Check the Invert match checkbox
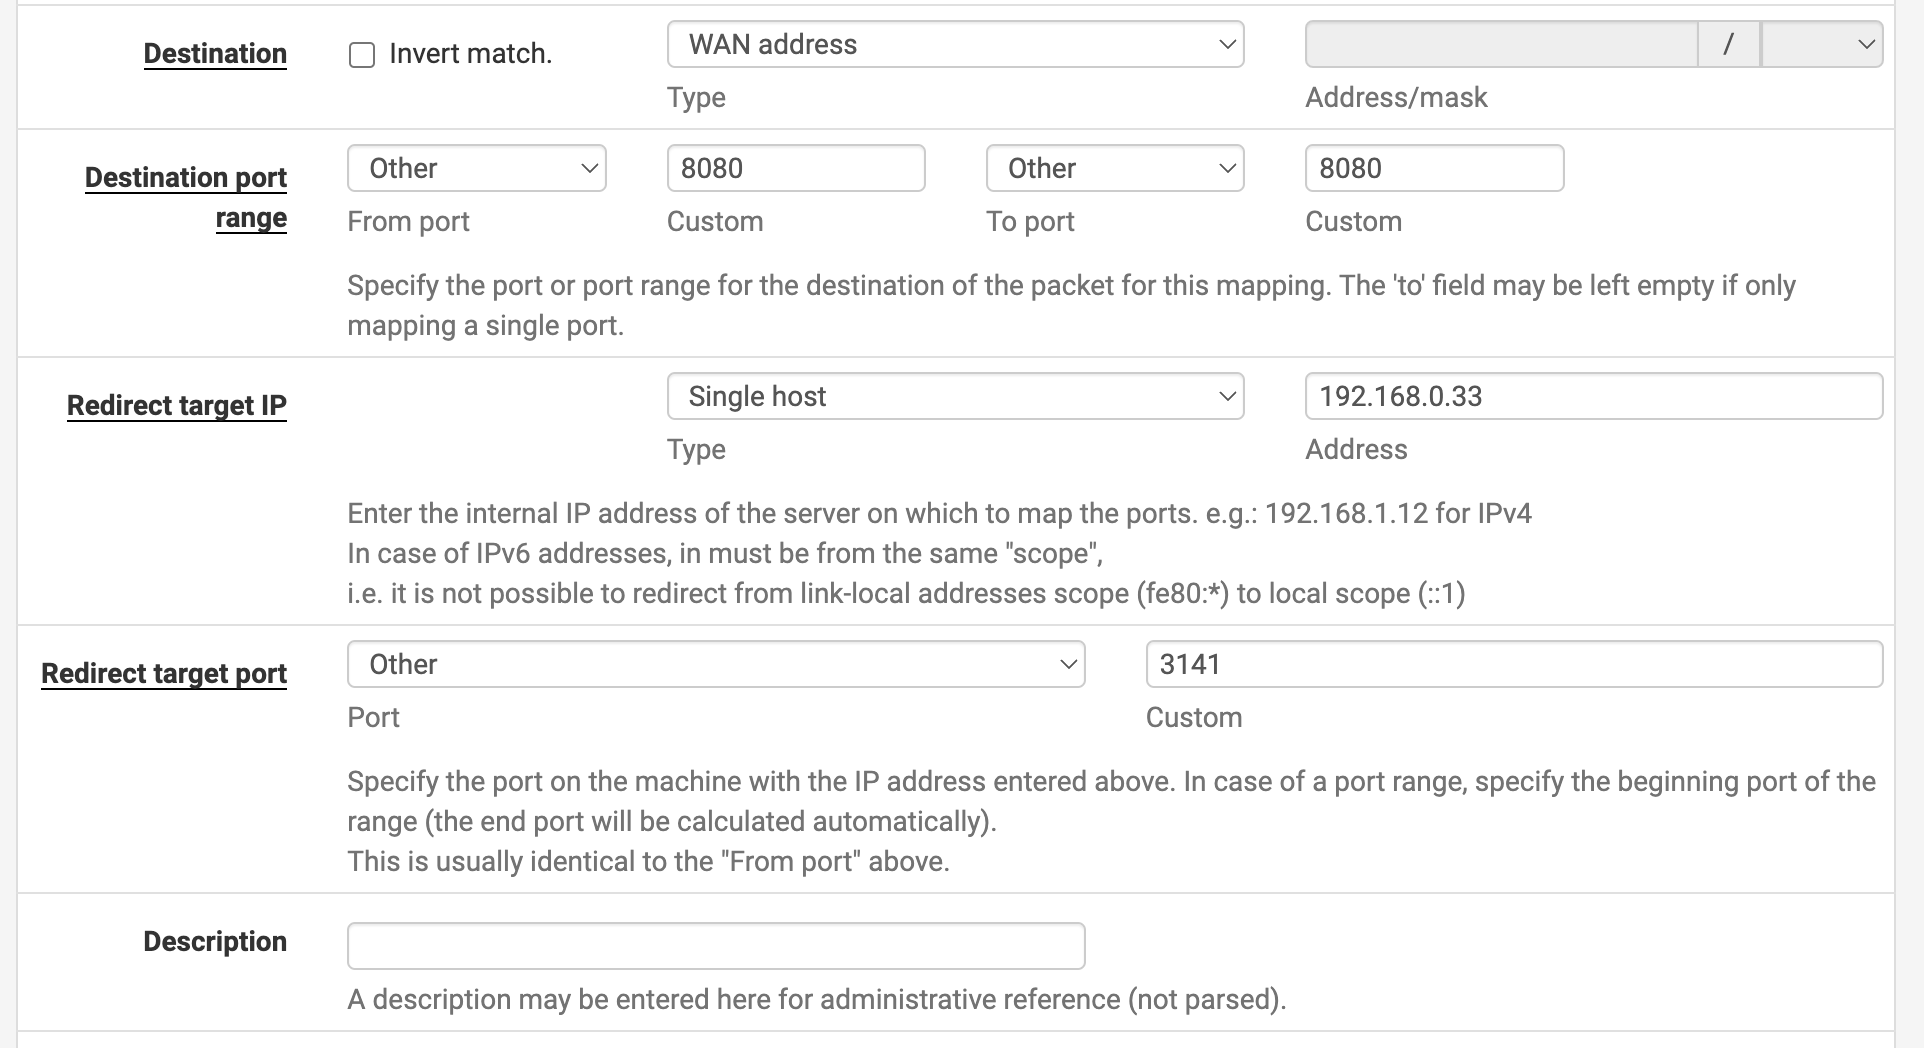The width and height of the screenshot is (1924, 1048). coord(361,54)
